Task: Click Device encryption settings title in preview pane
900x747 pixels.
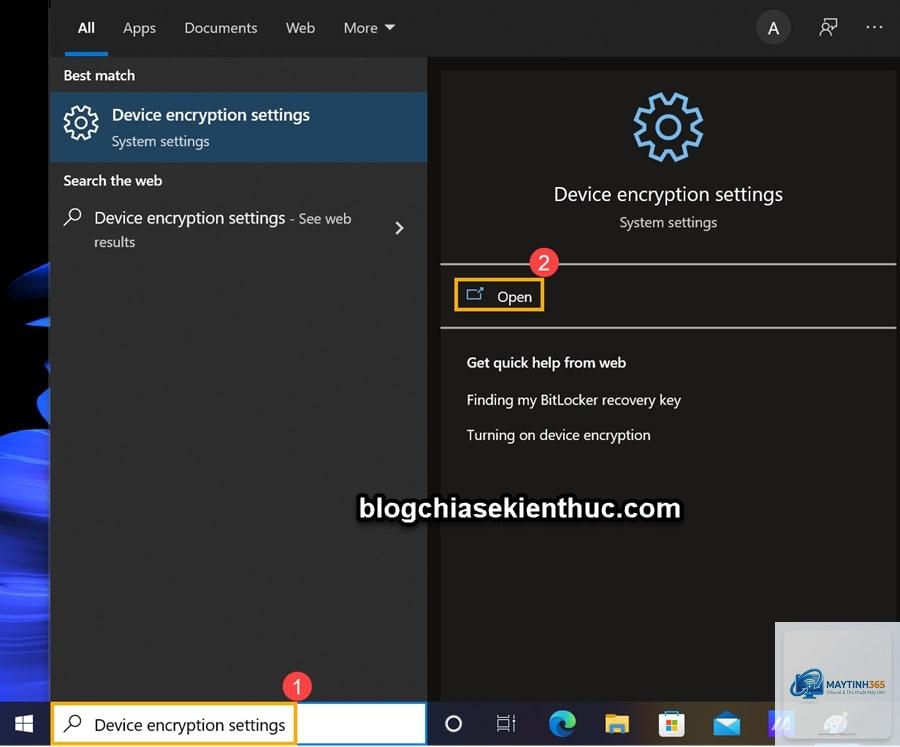Action: (668, 195)
